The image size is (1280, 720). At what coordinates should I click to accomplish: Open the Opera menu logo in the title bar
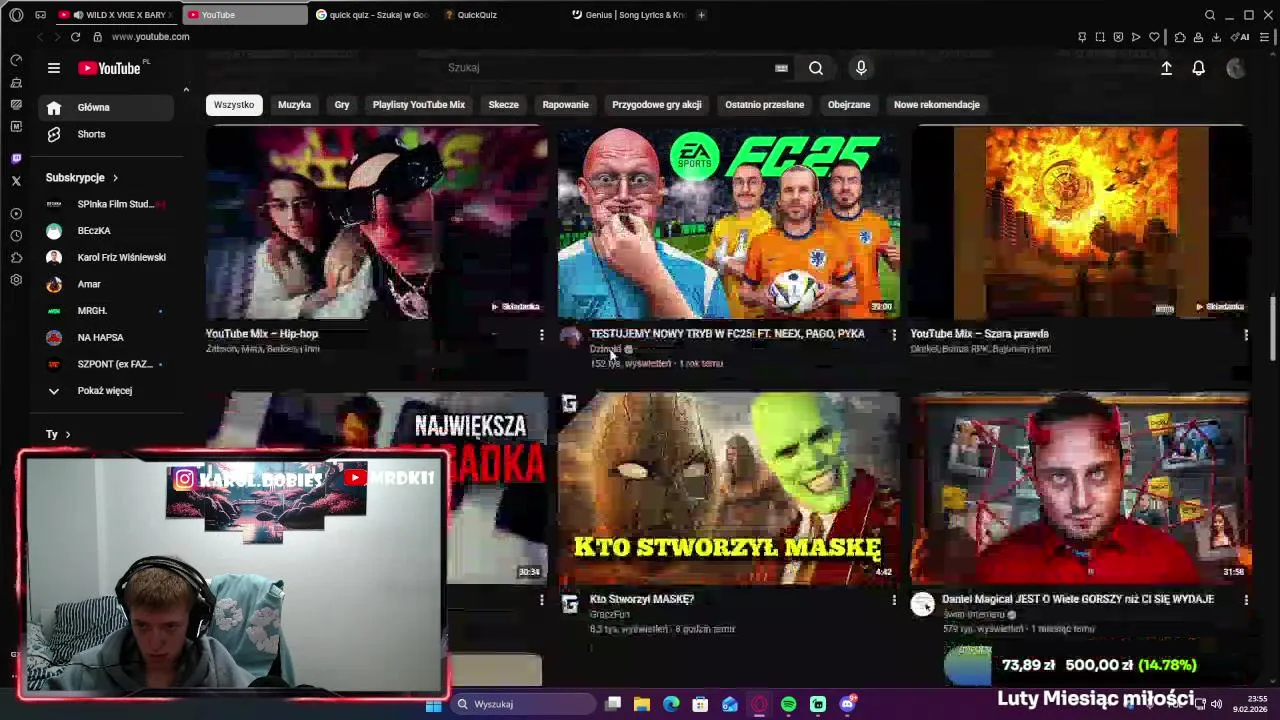pos(16,15)
